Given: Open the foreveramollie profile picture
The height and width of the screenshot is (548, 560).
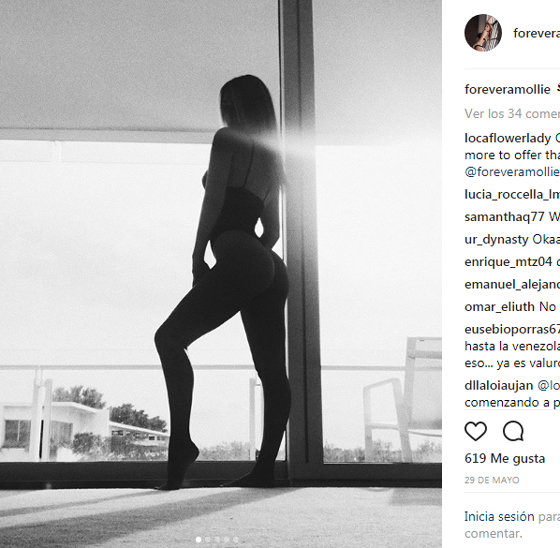Looking at the screenshot, I should click(483, 33).
